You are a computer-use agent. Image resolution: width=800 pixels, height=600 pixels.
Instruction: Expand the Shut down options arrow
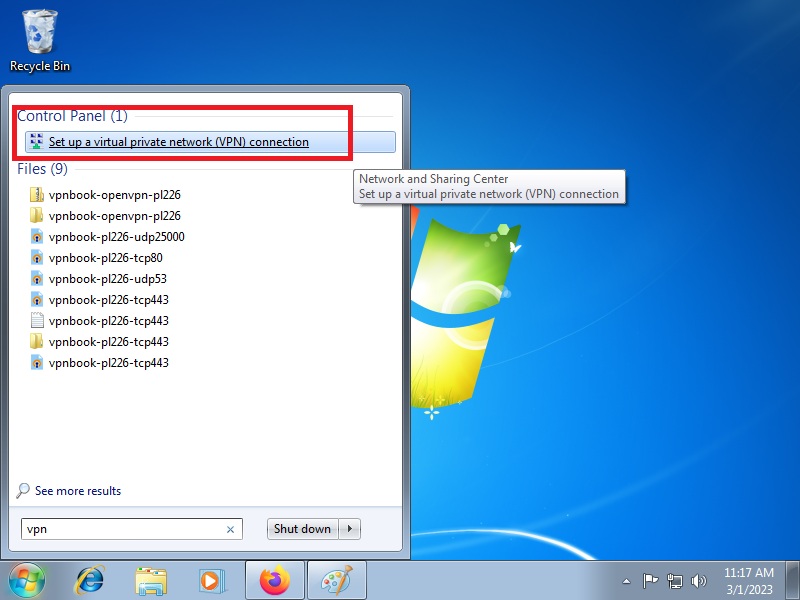[350, 529]
